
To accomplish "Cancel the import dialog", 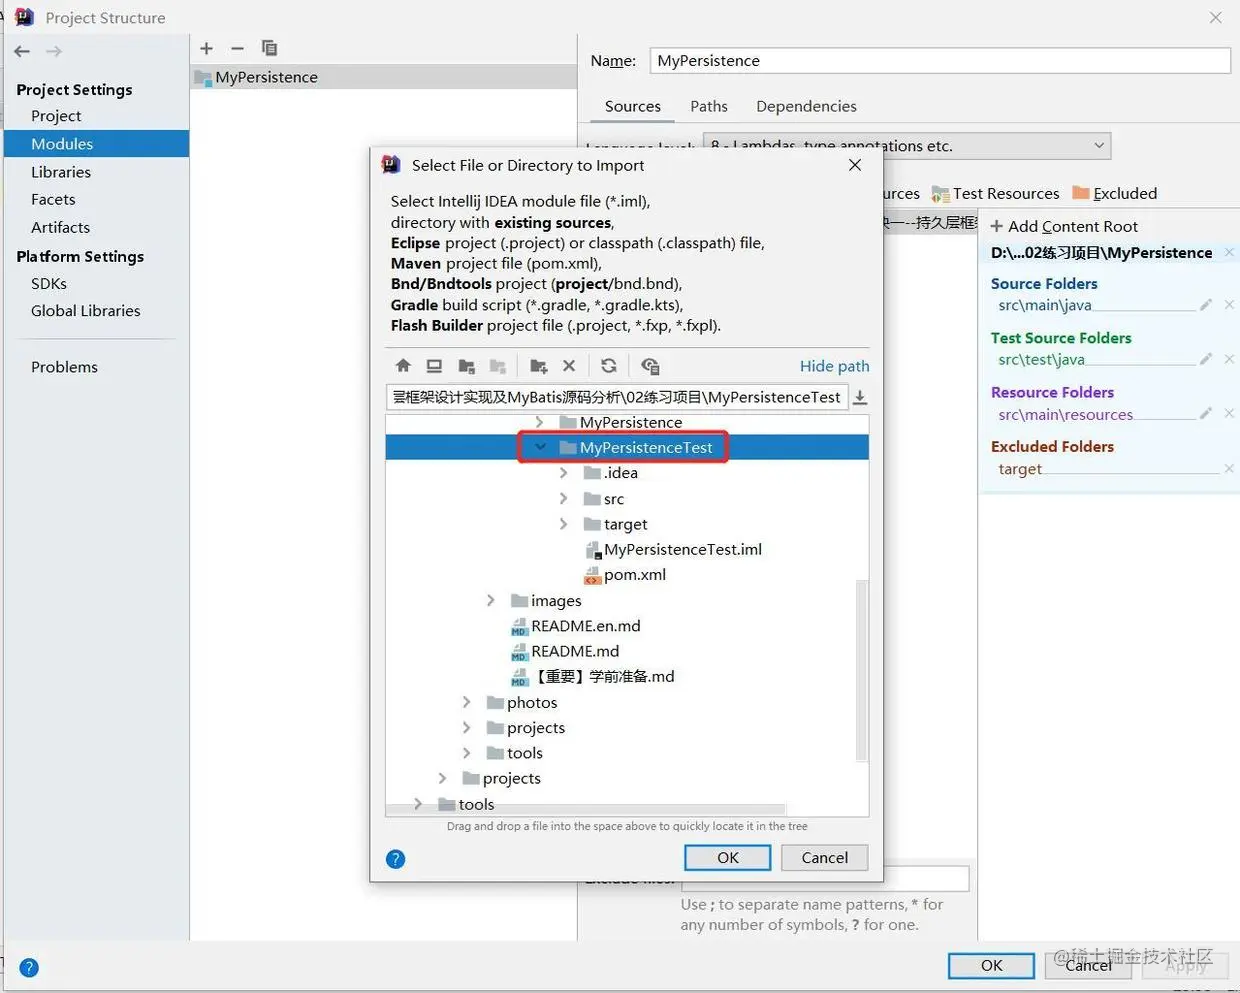I will click(x=824, y=857).
